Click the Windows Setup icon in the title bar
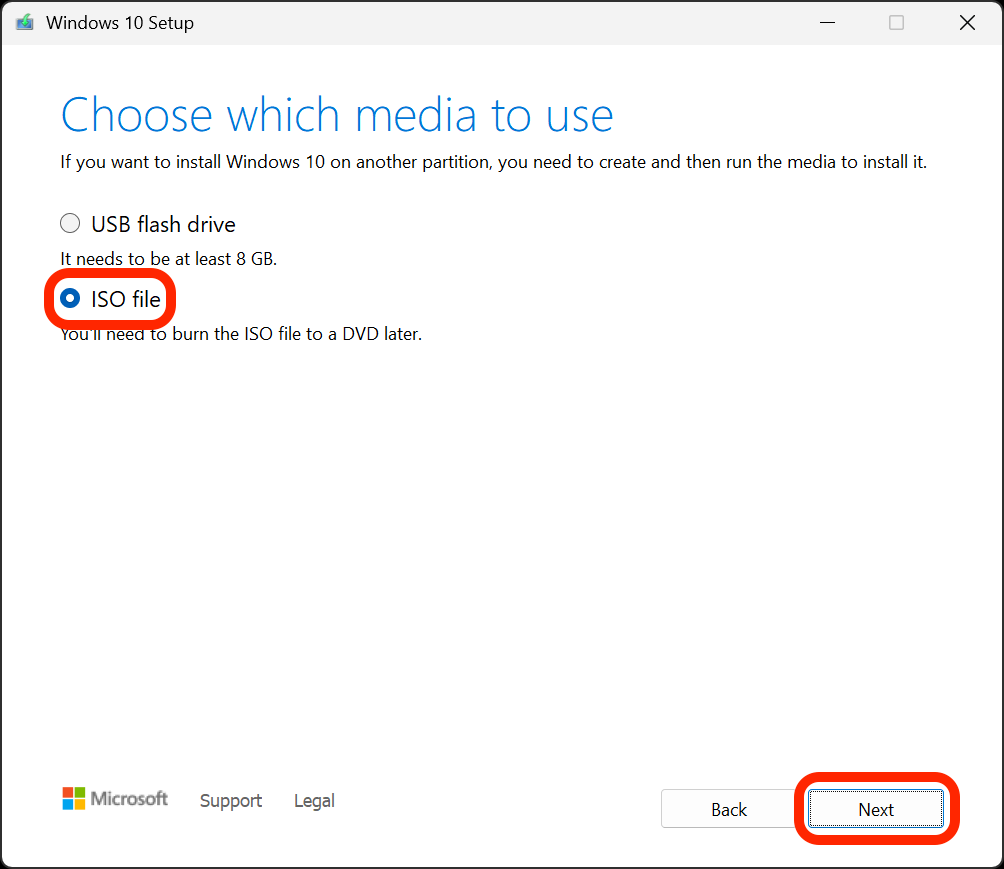 (23, 22)
